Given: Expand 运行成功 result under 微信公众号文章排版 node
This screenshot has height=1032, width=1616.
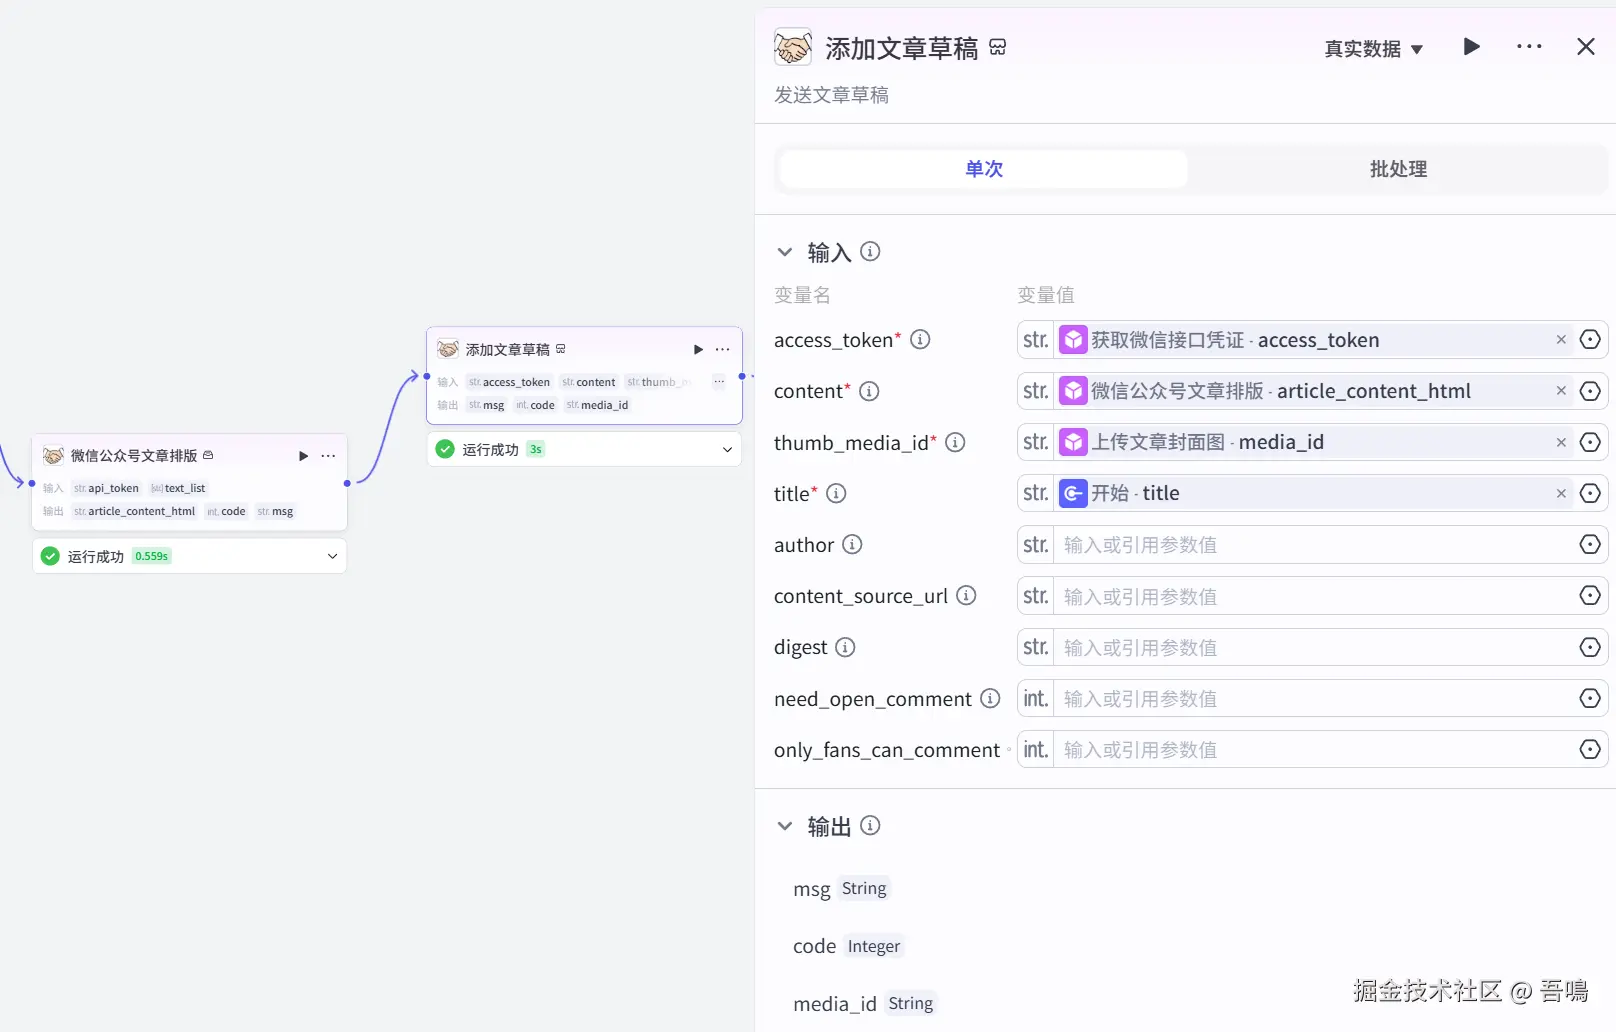Looking at the screenshot, I should (332, 556).
